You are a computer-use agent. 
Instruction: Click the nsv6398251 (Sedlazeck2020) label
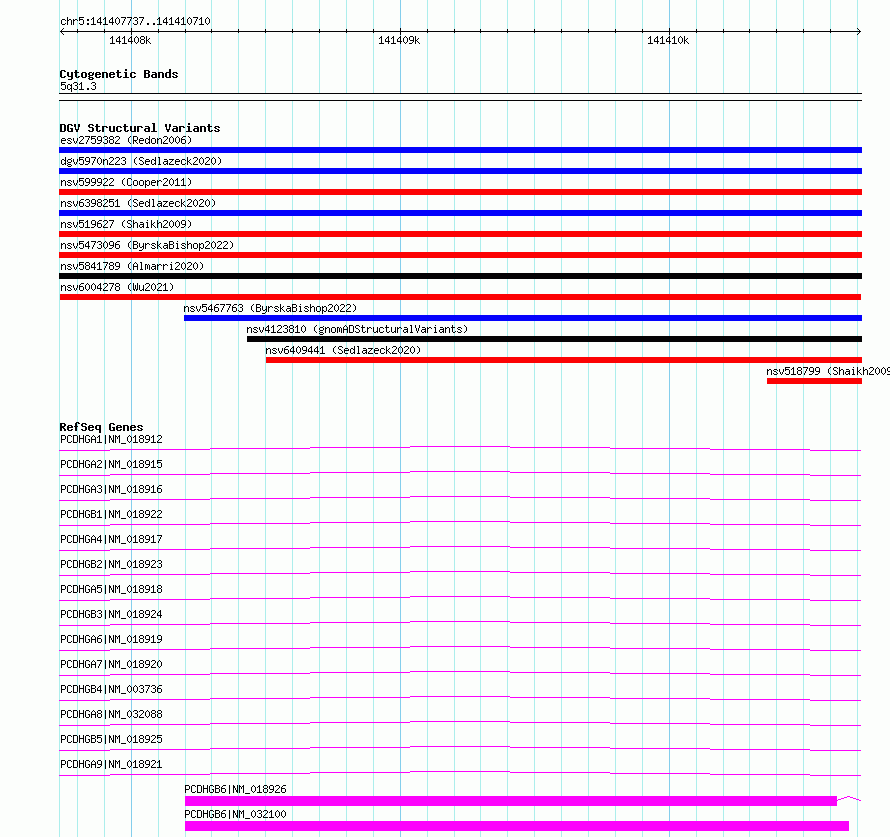pyautogui.click(x=138, y=203)
